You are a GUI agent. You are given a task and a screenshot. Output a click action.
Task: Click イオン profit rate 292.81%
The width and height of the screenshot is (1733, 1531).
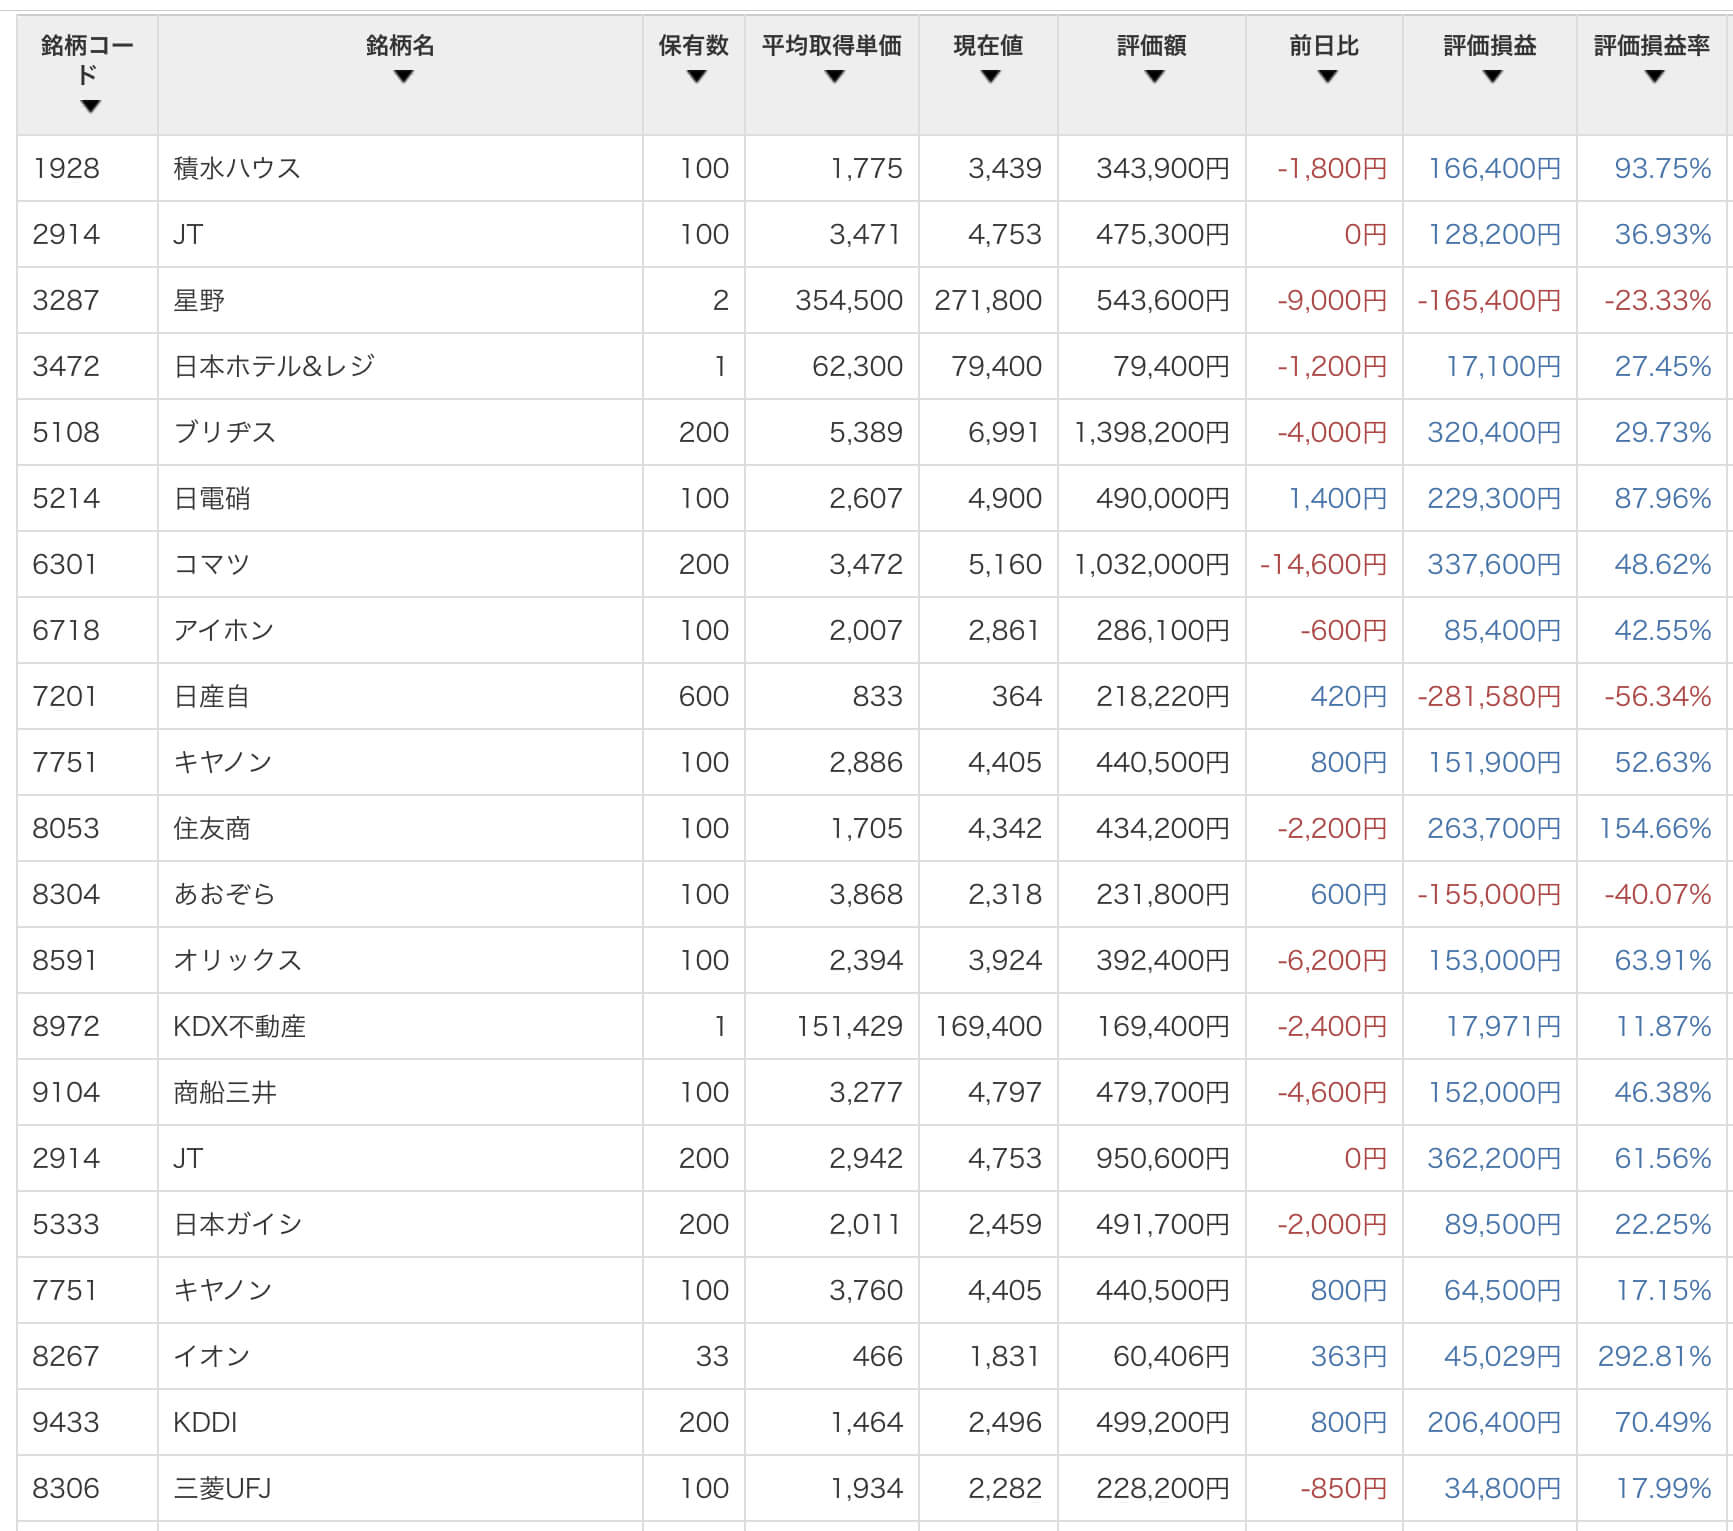click(x=1654, y=1356)
